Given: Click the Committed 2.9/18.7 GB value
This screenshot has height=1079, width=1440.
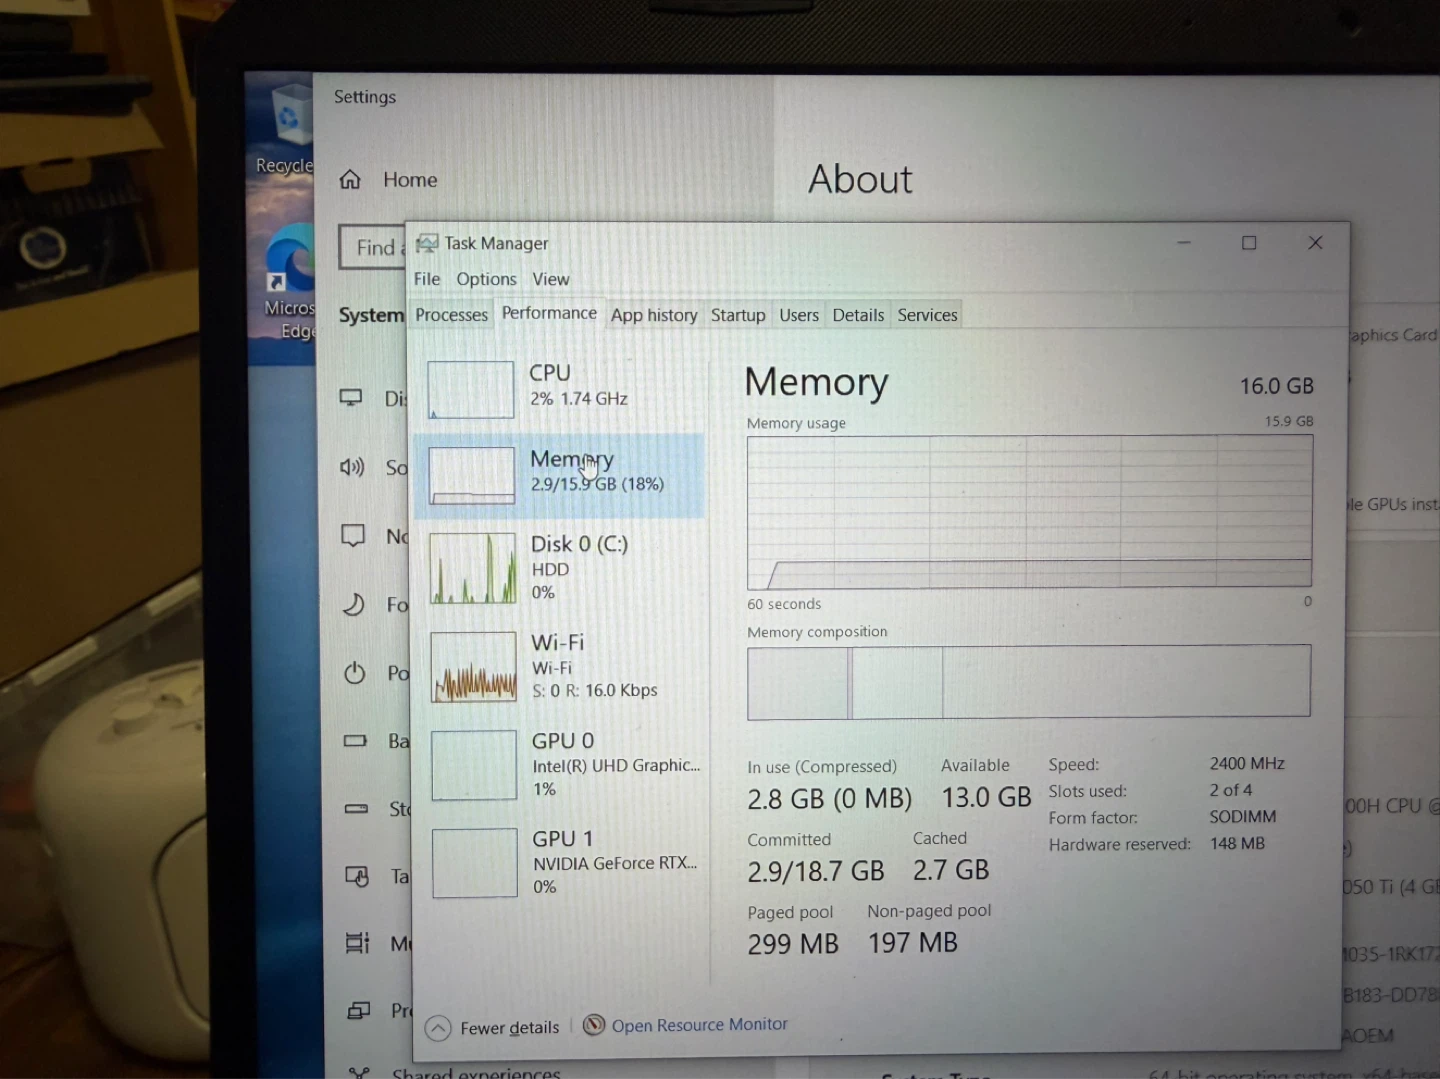Looking at the screenshot, I should [816, 871].
